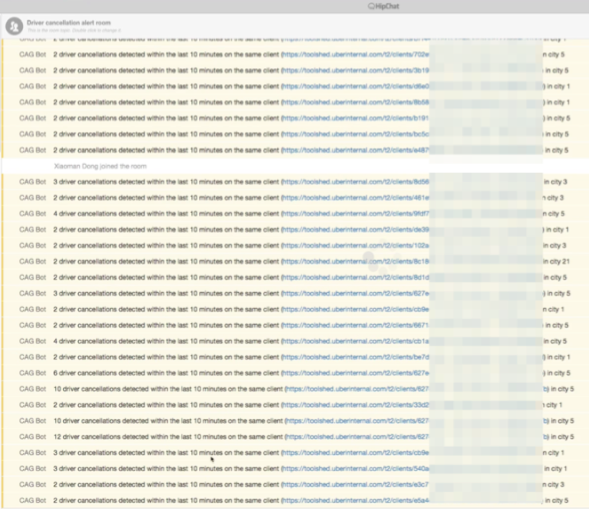Click CAG Bot sender name on client e5a4 row
Viewport: 589px width, 509px height.
coord(33,500)
